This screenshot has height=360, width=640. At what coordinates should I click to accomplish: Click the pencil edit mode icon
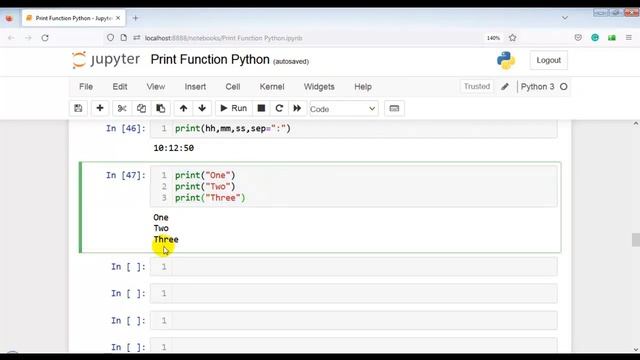[x=505, y=87]
